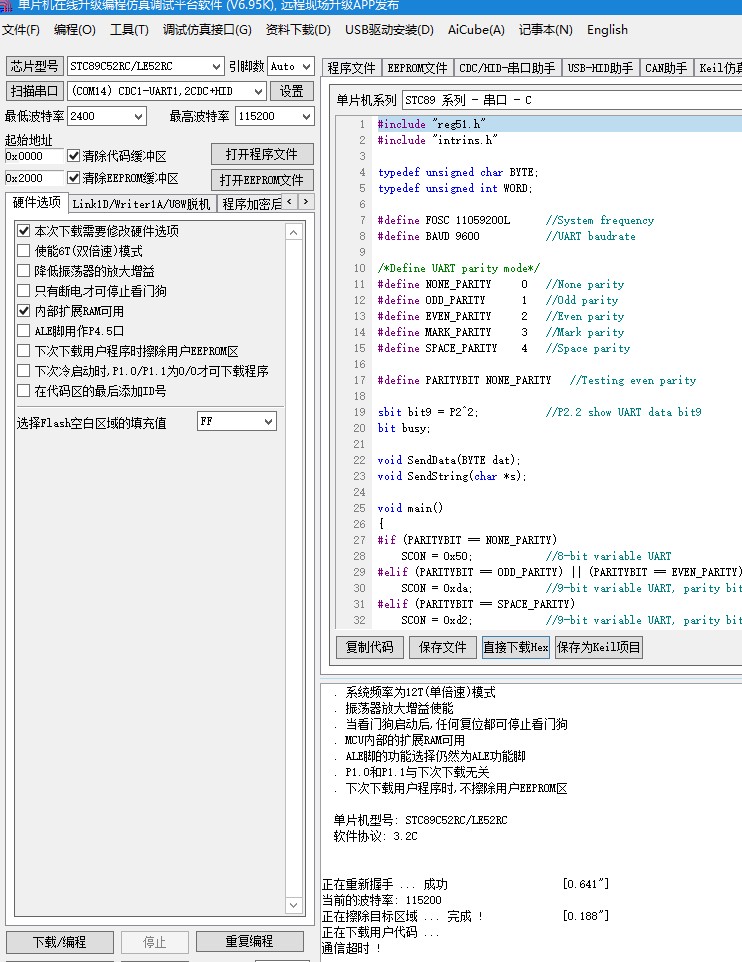Open the 记事本(N) menu

pyautogui.click(x=545, y=30)
